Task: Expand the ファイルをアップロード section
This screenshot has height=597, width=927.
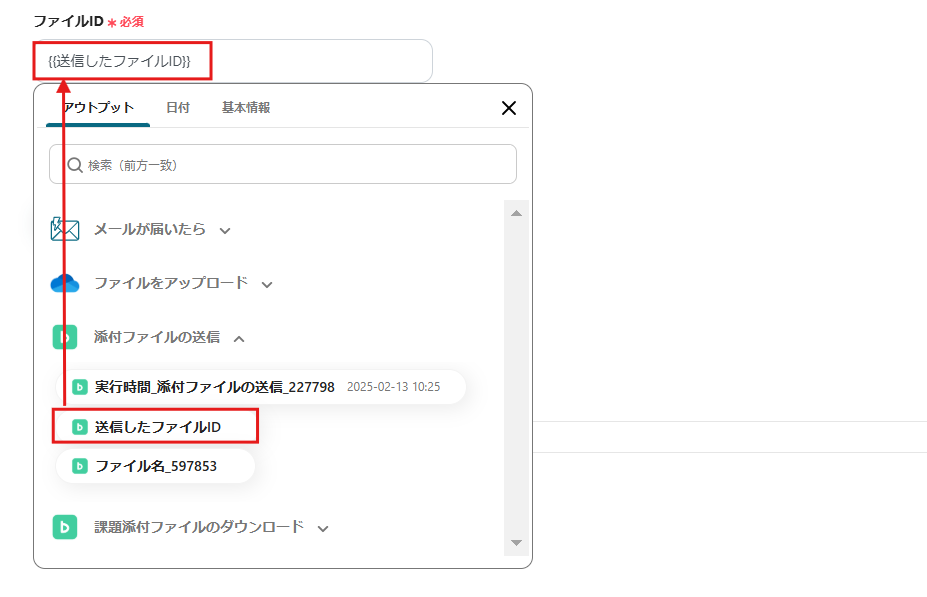Action: point(266,283)
